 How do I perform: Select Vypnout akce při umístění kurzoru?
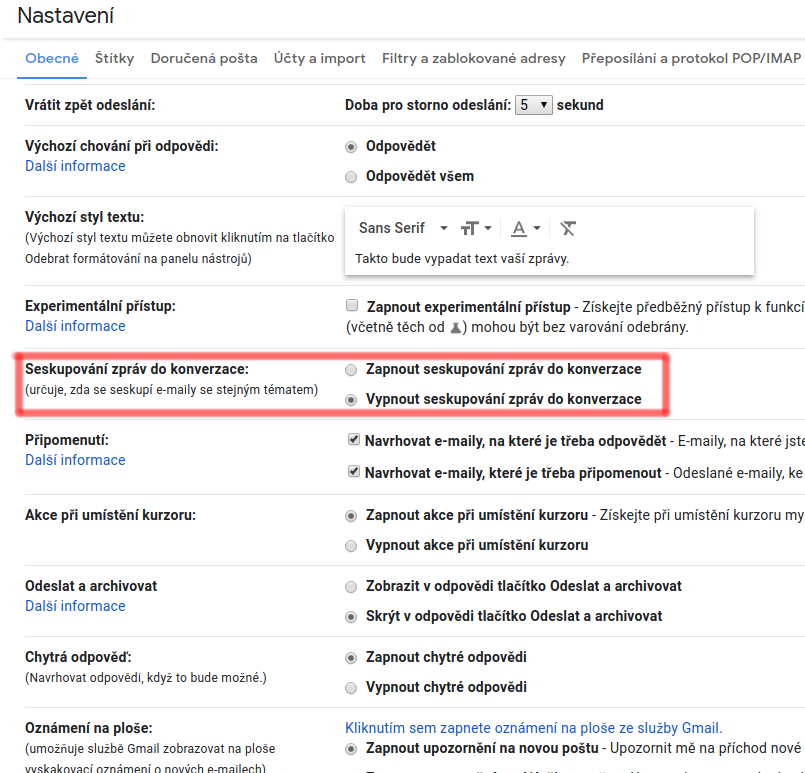click(351, 546)
